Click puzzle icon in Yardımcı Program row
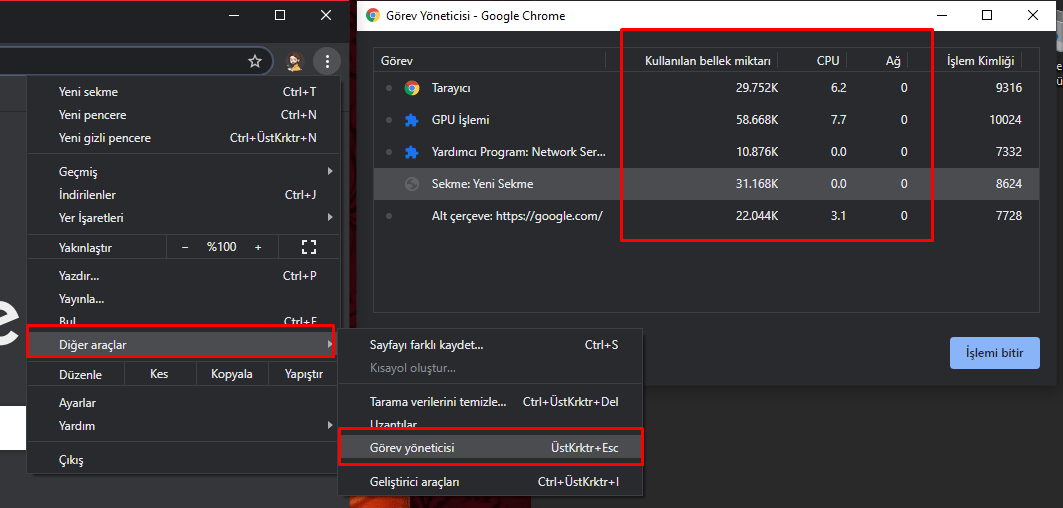This screenshot has height=508, width=1063. 412,152
